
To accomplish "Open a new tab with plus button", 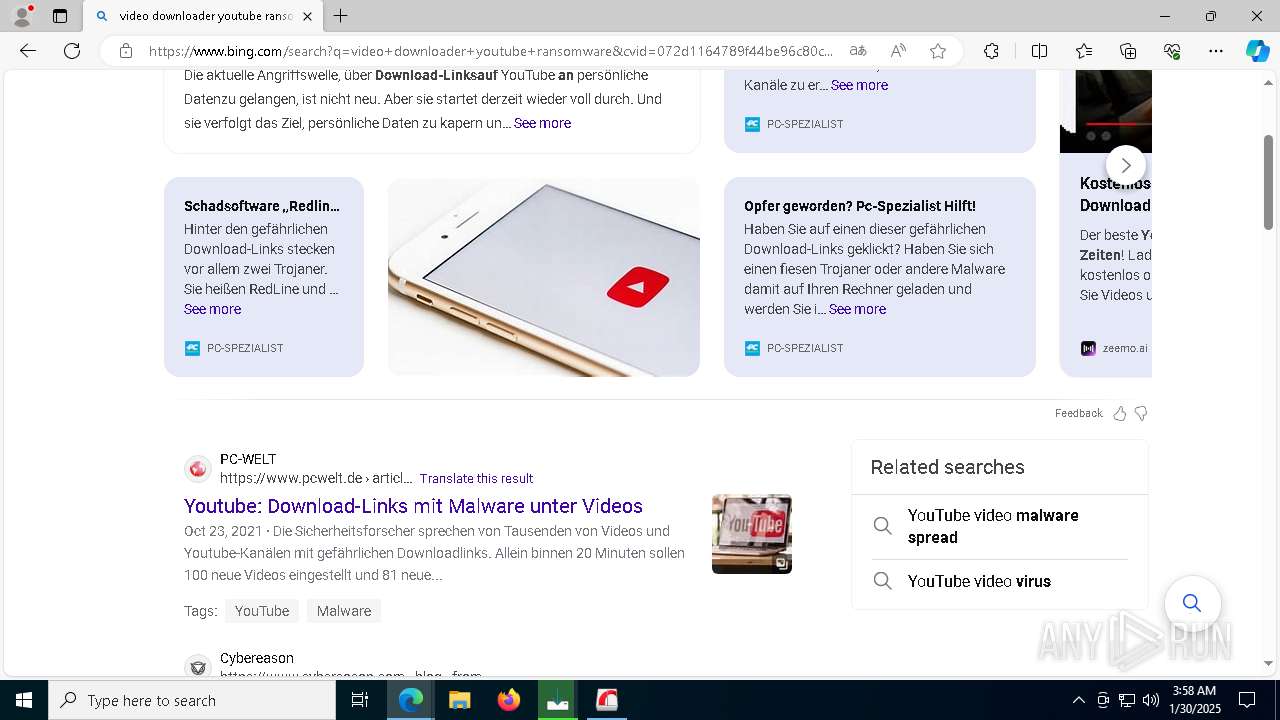I will coord(341,16).
